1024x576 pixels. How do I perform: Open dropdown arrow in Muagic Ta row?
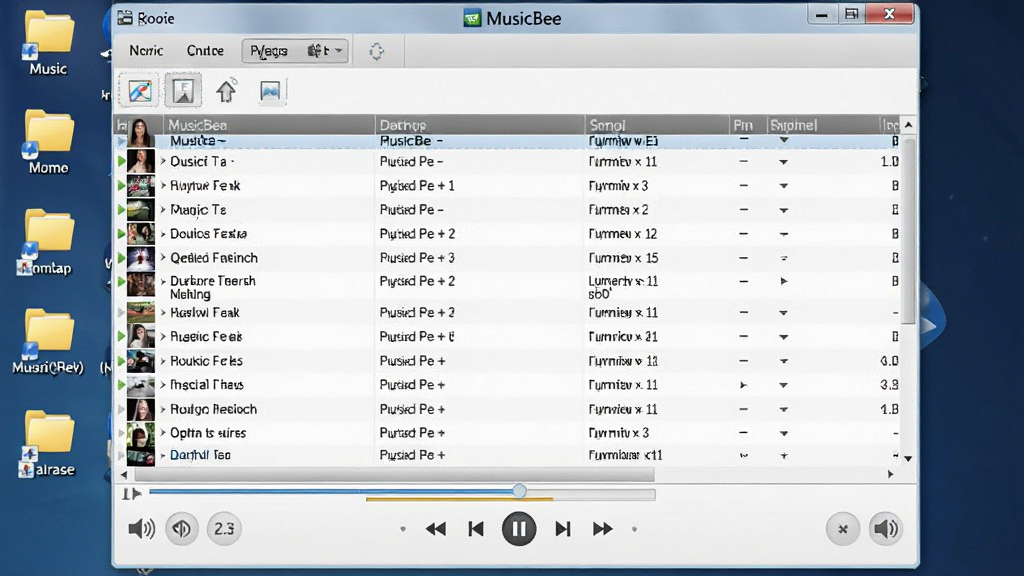pyautogui.click(x=784, y=210)
